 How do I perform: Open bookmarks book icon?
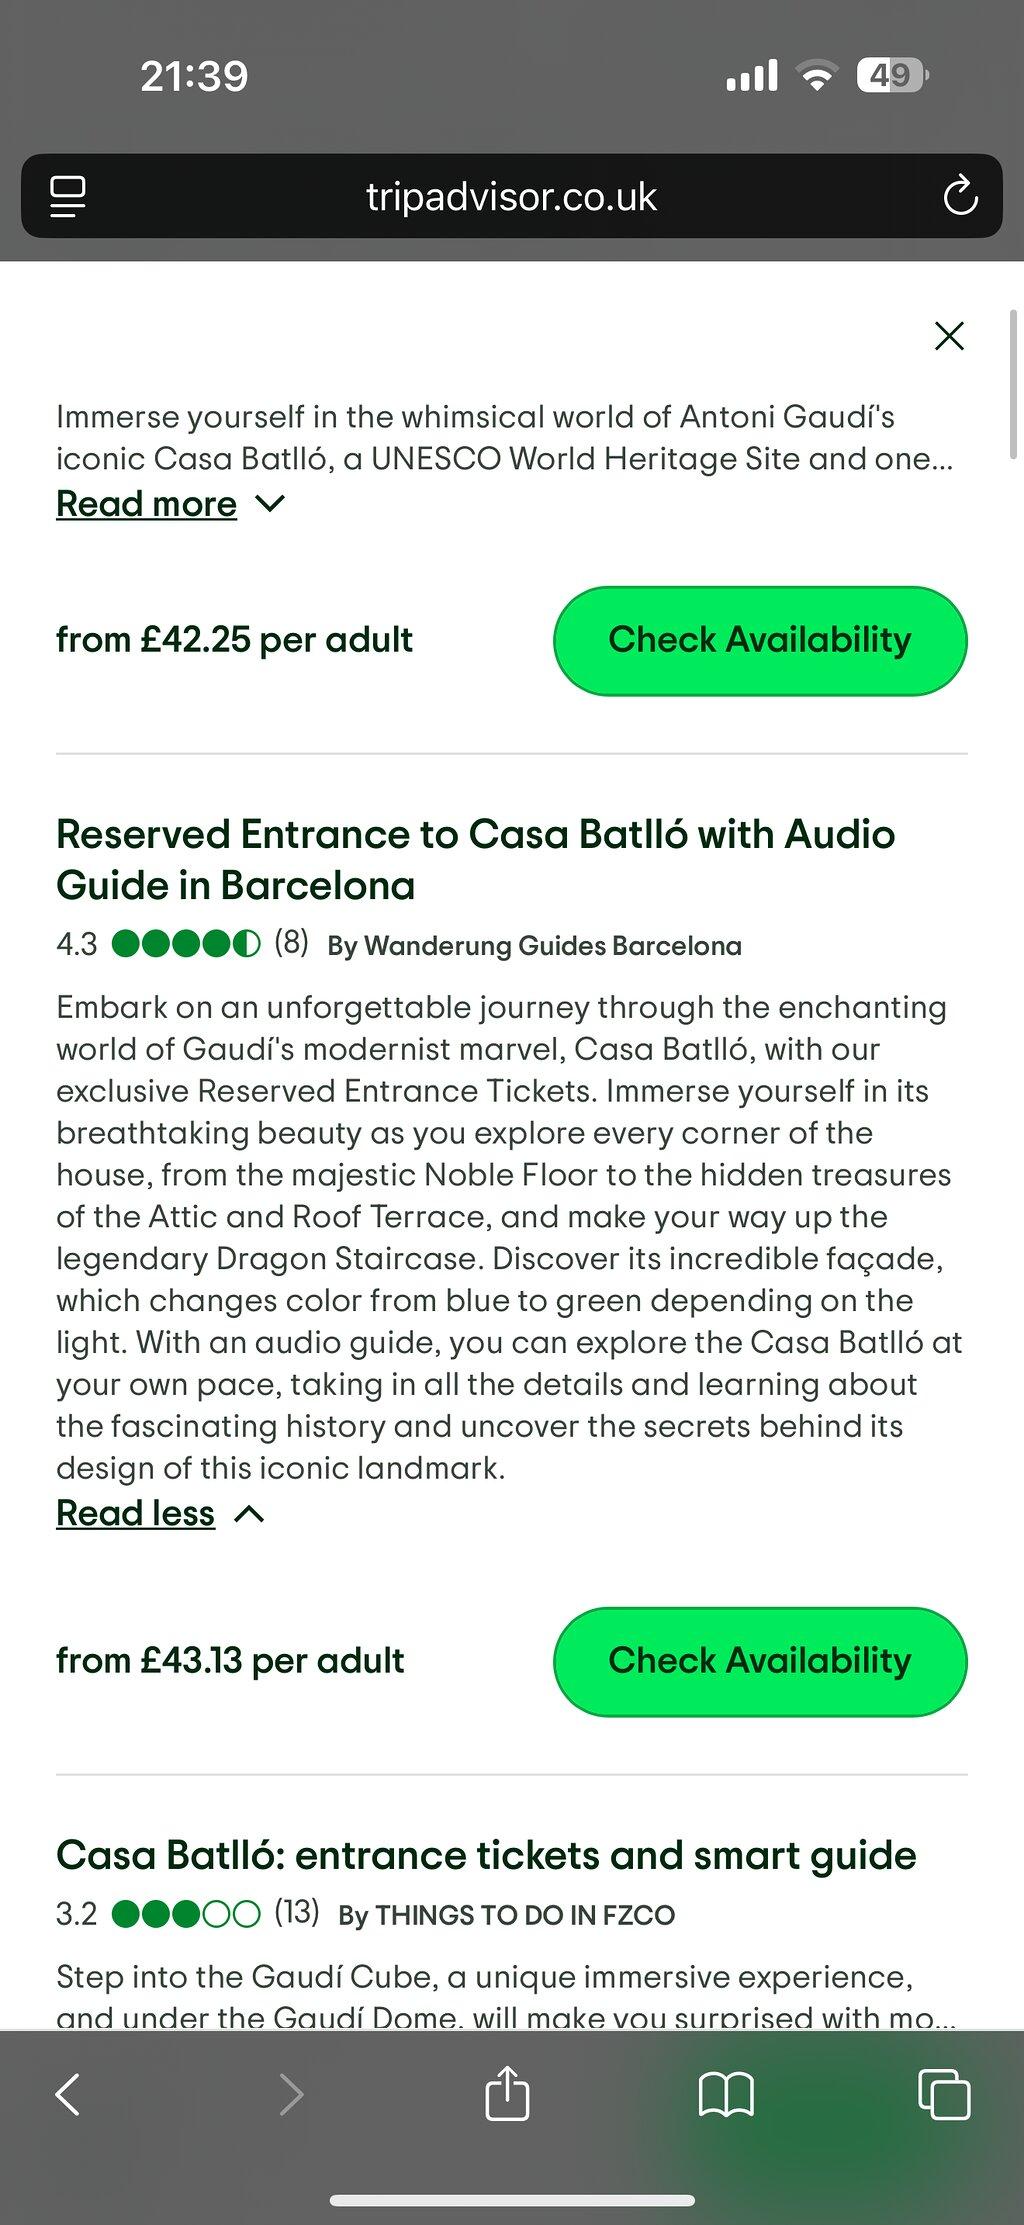point(726,2093)
